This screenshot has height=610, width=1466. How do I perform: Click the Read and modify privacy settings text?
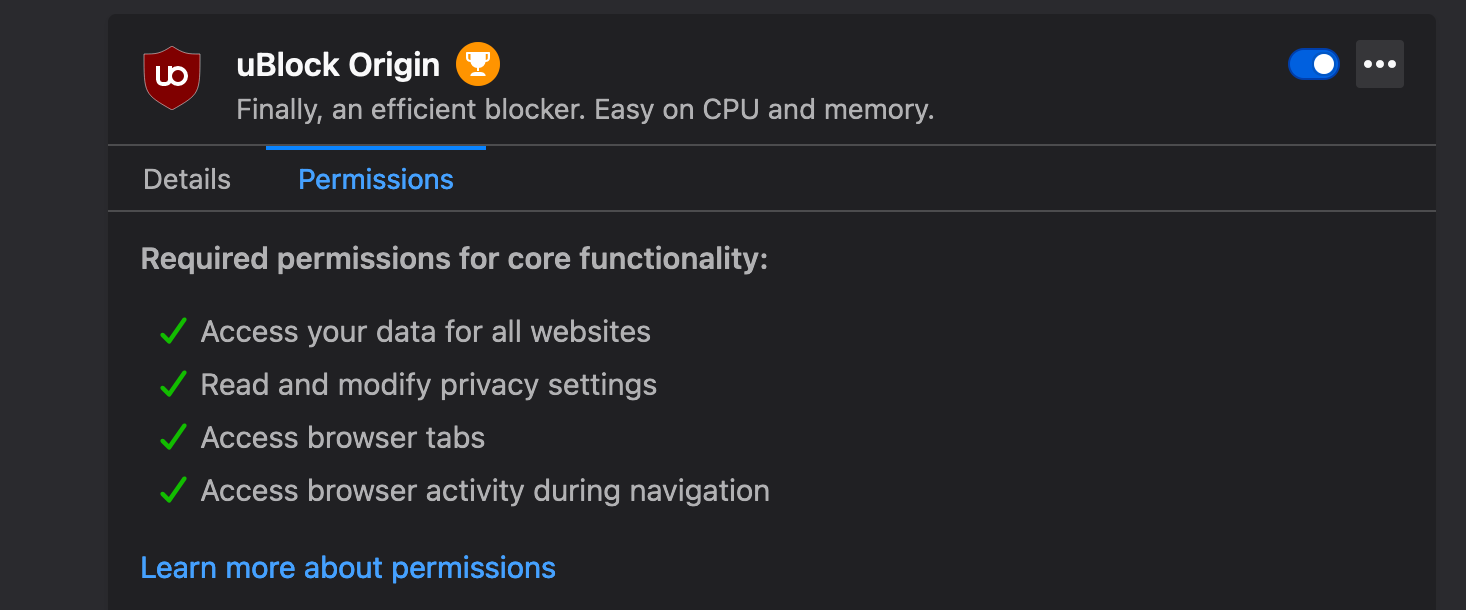[x=428, y=385]
